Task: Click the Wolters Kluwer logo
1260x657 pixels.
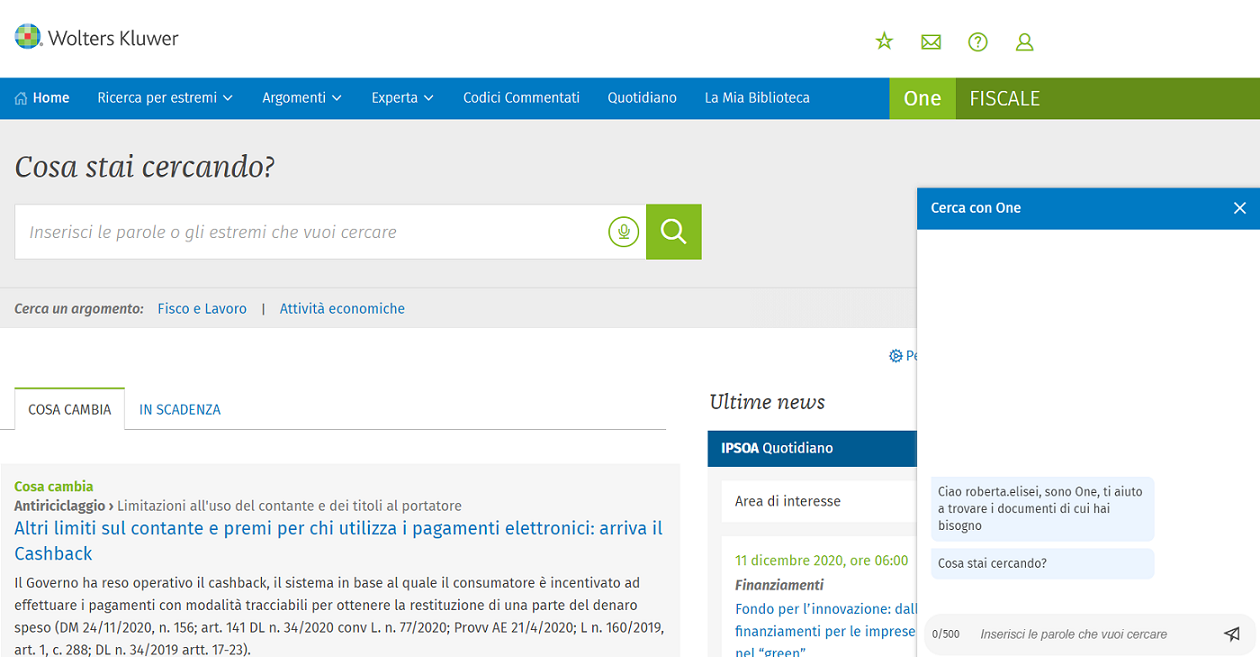Action: click(97, 38)
